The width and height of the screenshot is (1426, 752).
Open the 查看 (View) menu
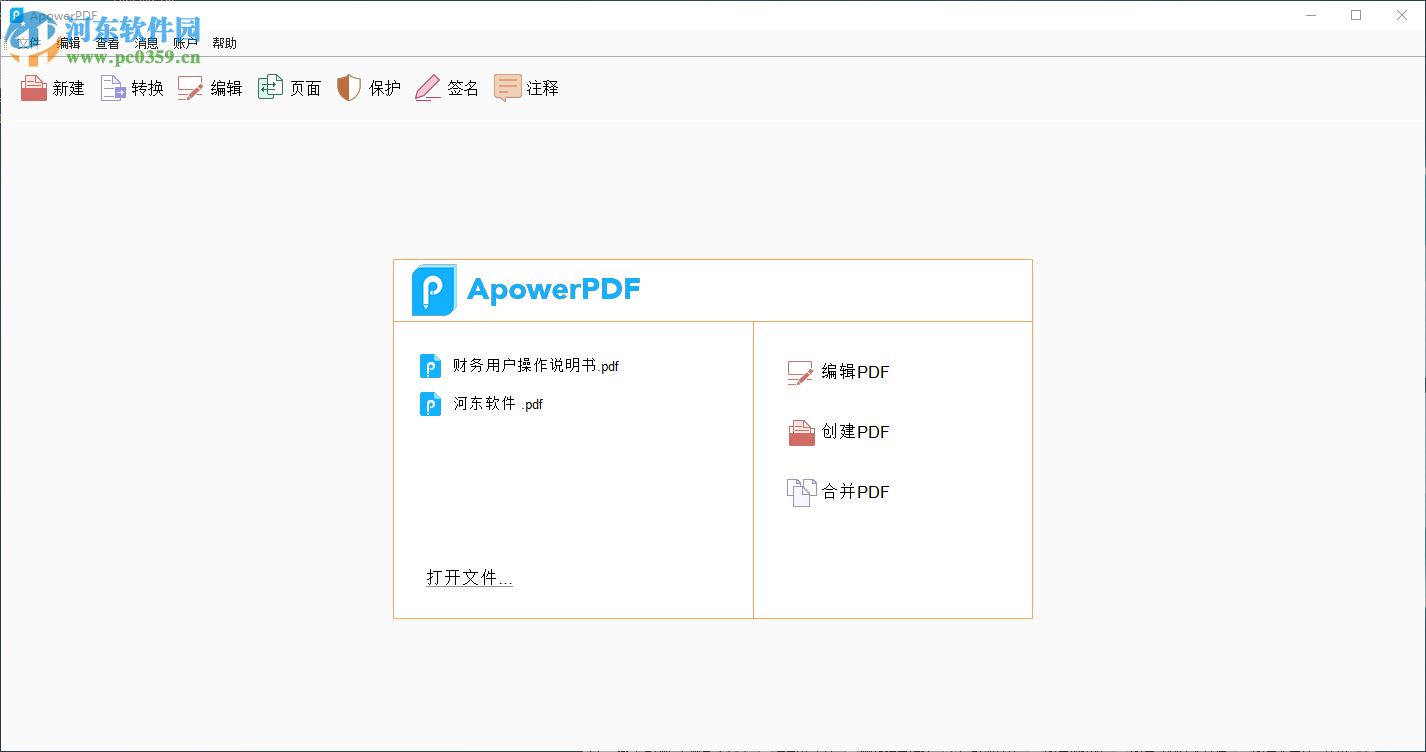coord(107,42)
